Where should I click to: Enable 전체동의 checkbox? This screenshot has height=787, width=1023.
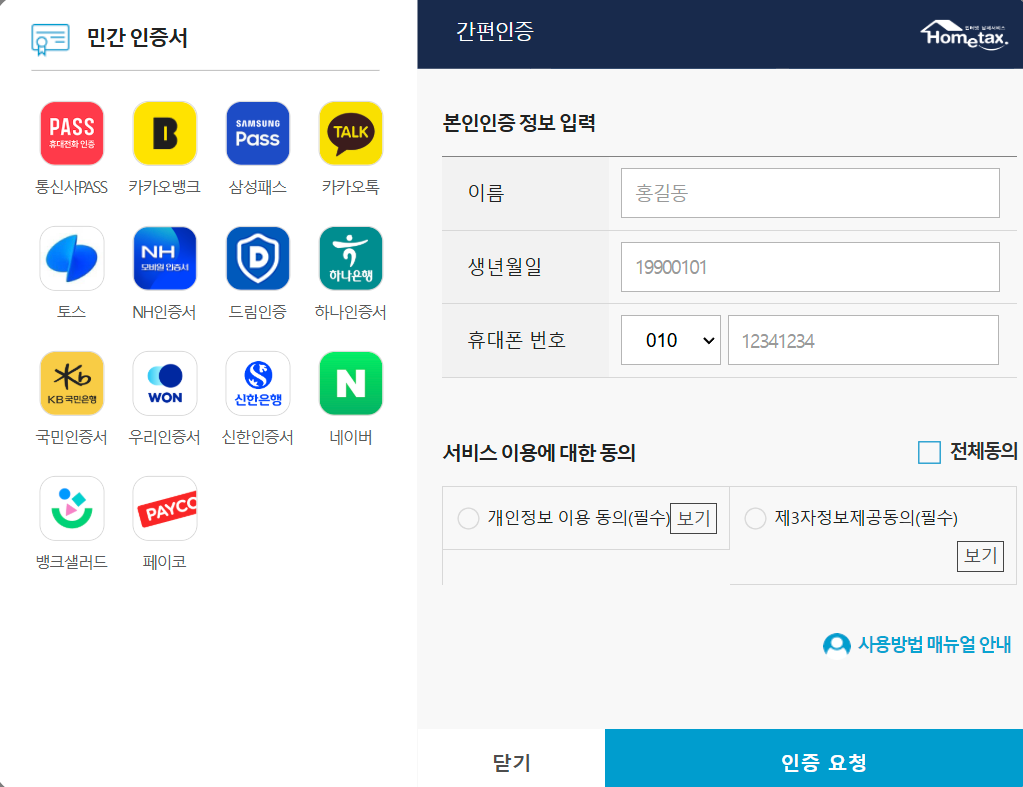pyautogui.click(x=928, y=450)
